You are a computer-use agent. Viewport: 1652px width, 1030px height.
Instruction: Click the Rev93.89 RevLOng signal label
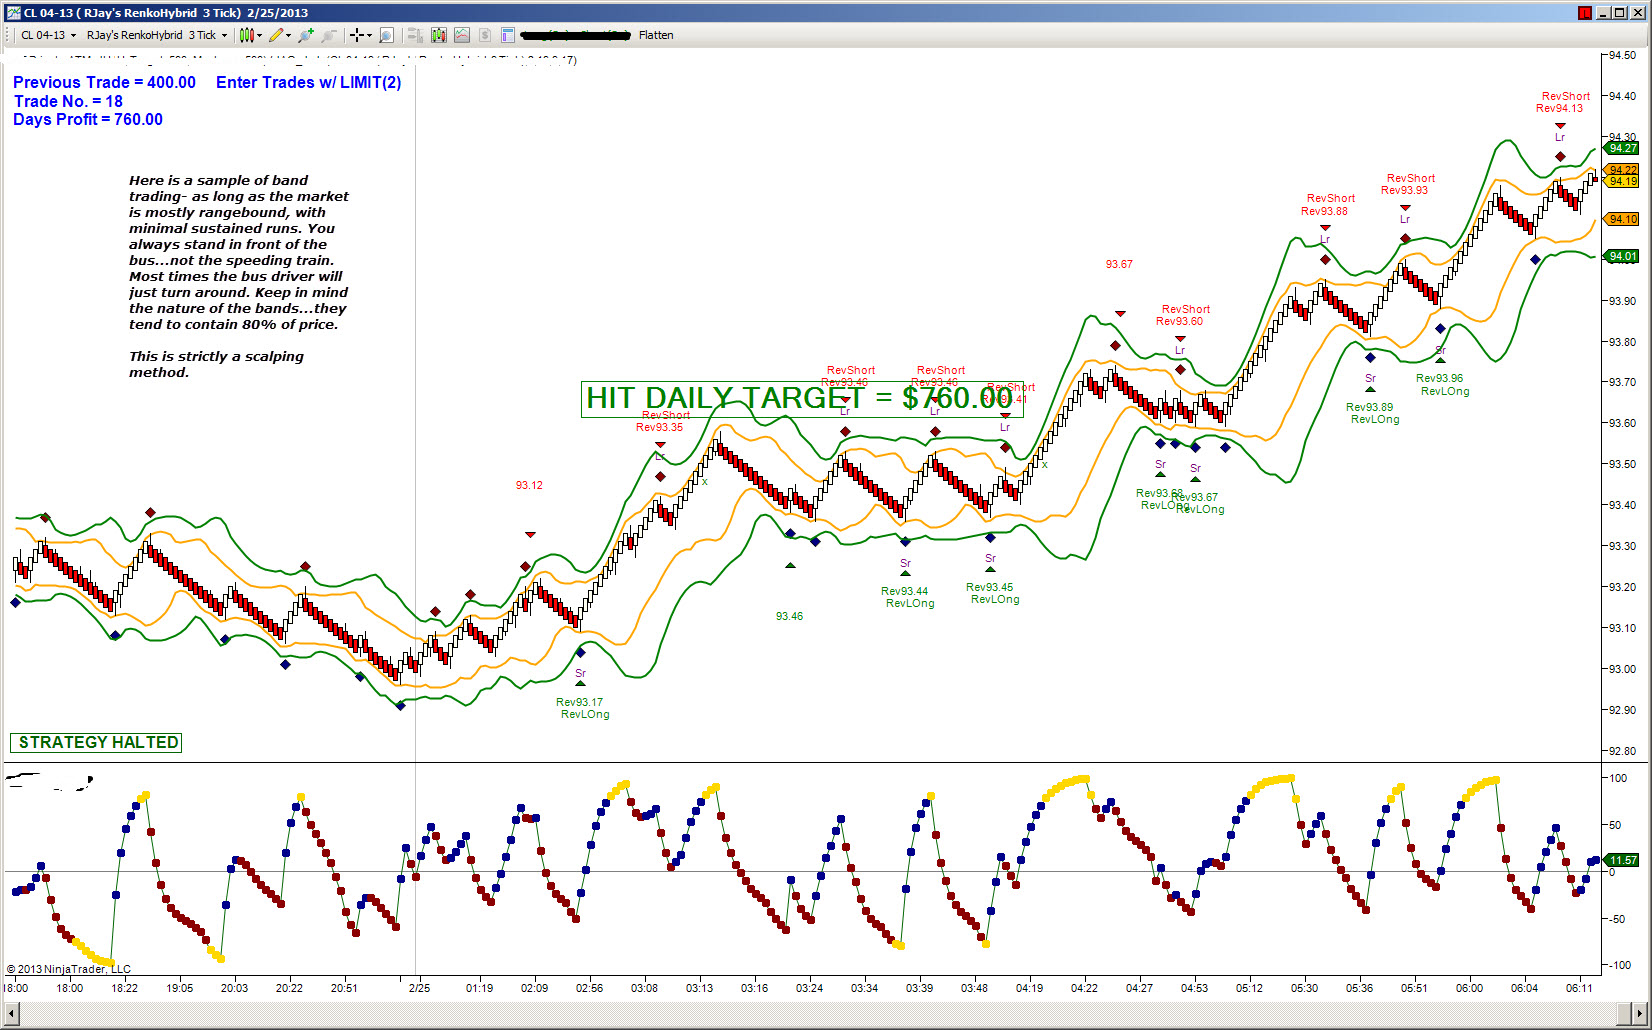pyautogui.click(x=1373, y=413)
